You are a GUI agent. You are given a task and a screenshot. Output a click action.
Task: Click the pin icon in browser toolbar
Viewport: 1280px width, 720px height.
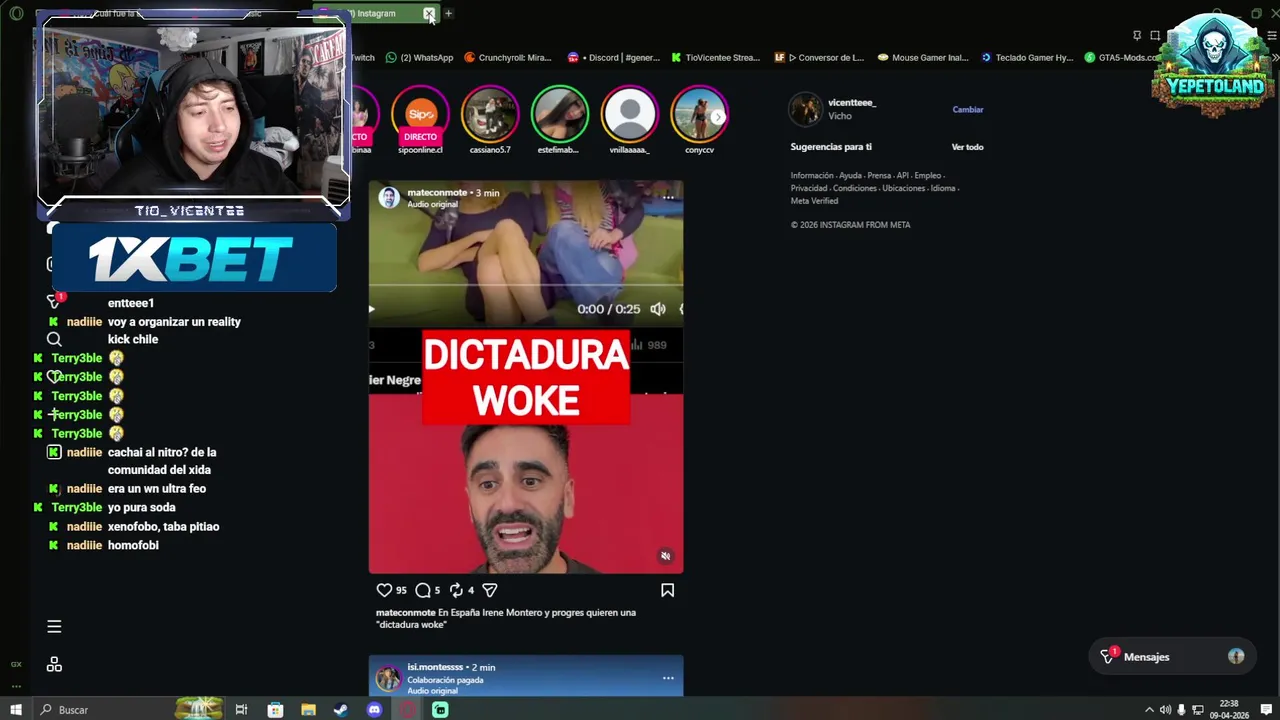coord(1137,35)
